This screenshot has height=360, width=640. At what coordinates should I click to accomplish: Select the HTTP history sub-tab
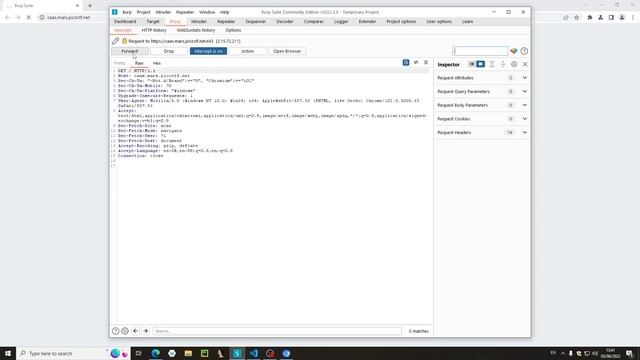coord(154,30)
